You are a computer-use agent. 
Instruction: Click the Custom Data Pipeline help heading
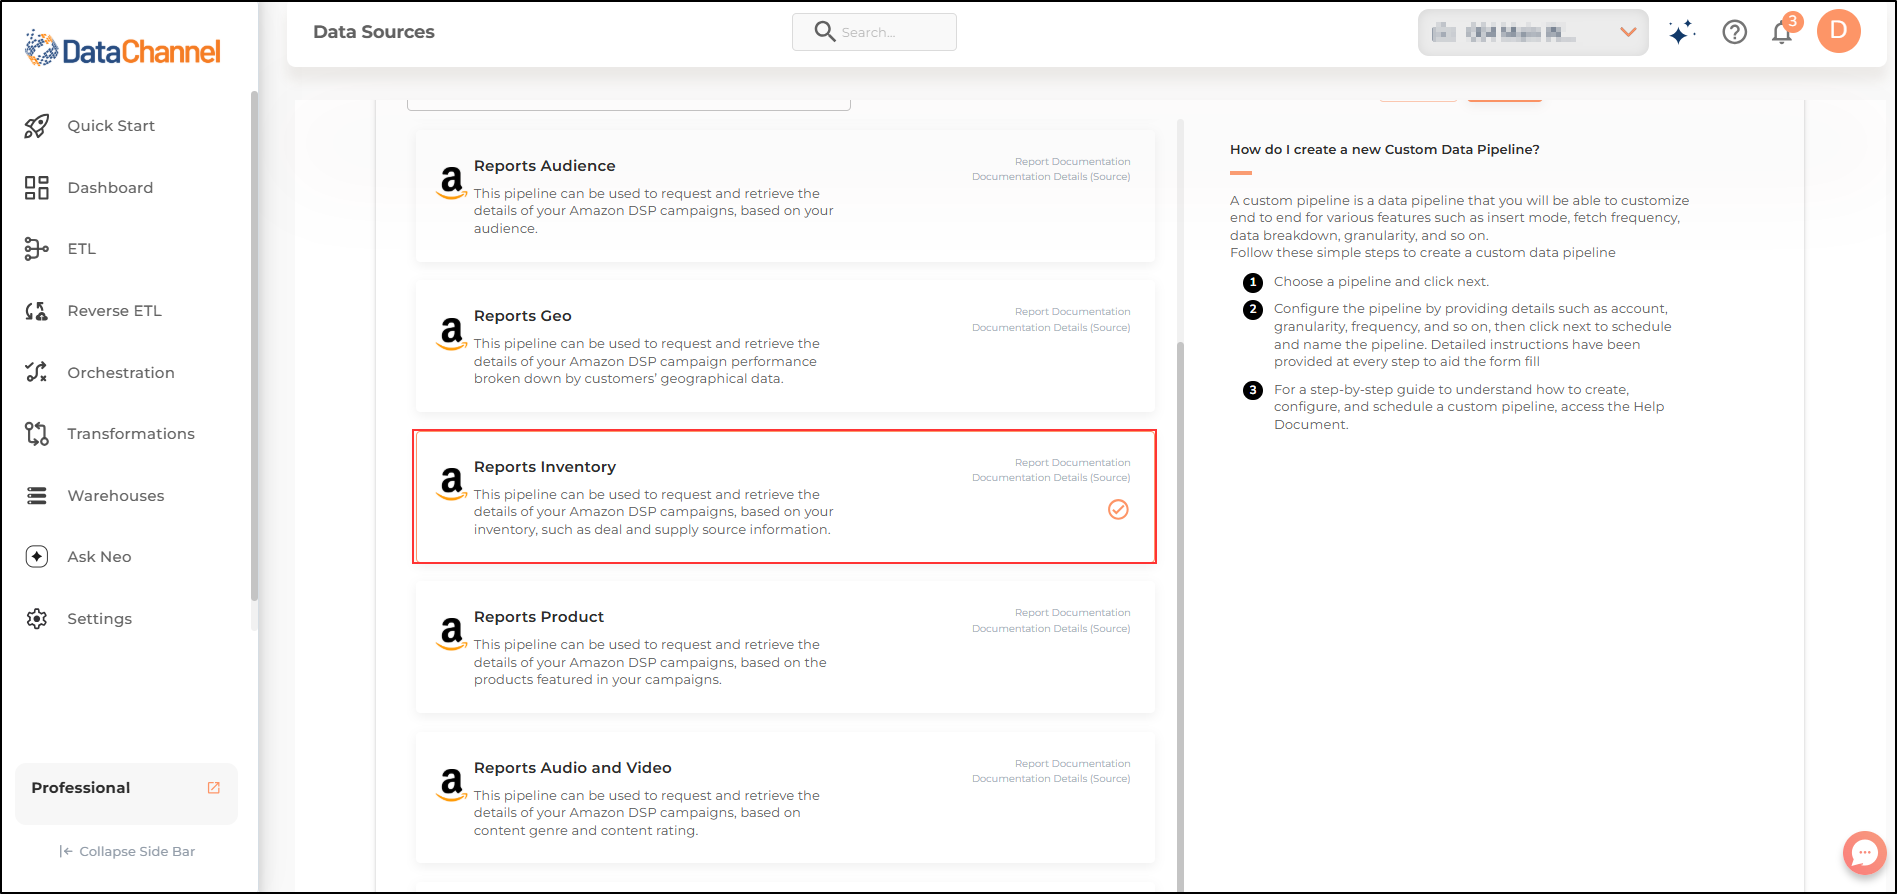coord(1385,150)
